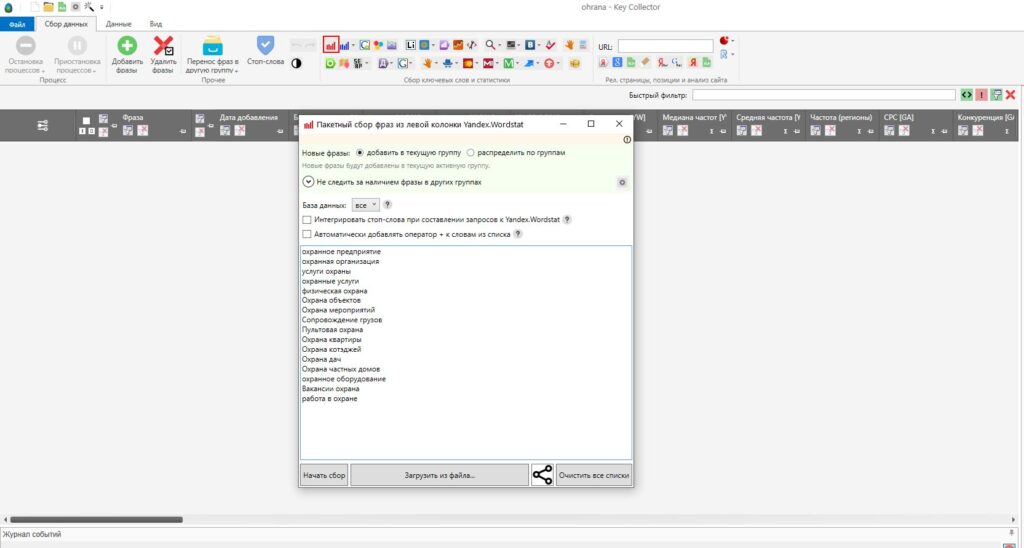Open the 'База данных' dropdown
Screen dimensions: 1024x548
tap(365, 204)
